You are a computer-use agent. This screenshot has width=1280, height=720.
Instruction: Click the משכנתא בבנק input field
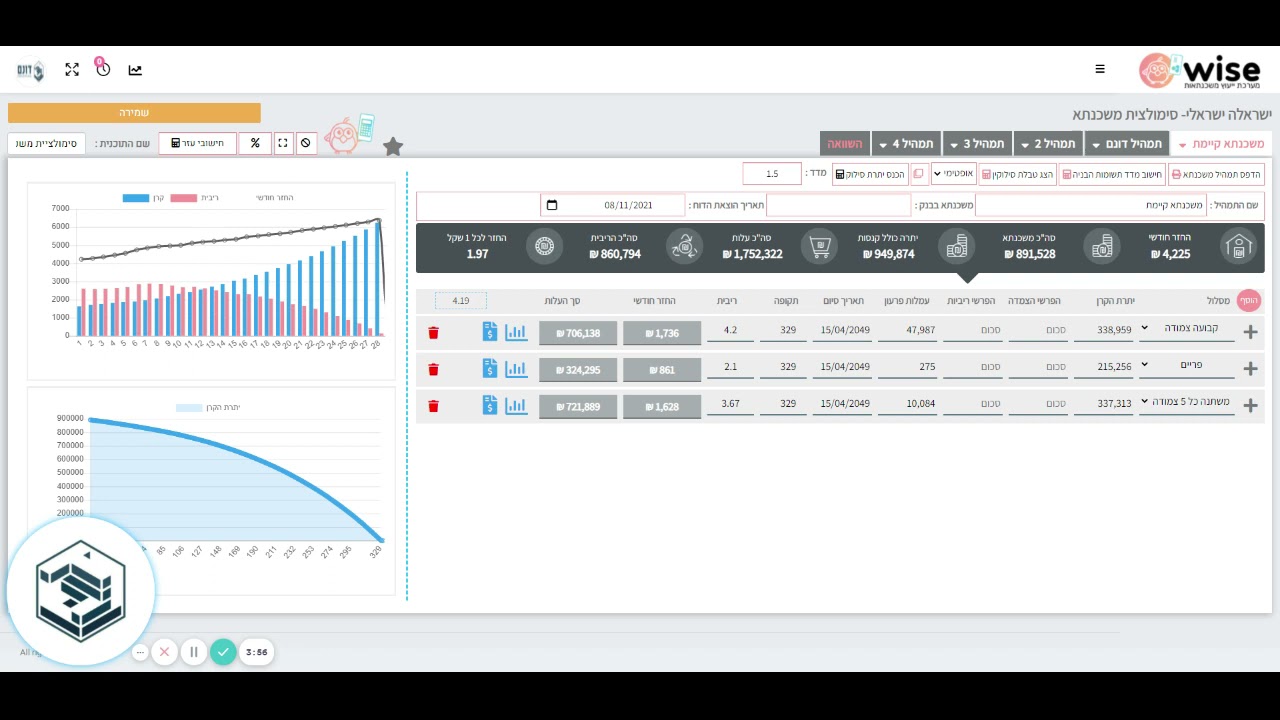pyautogui.click(x=839, y=205)
